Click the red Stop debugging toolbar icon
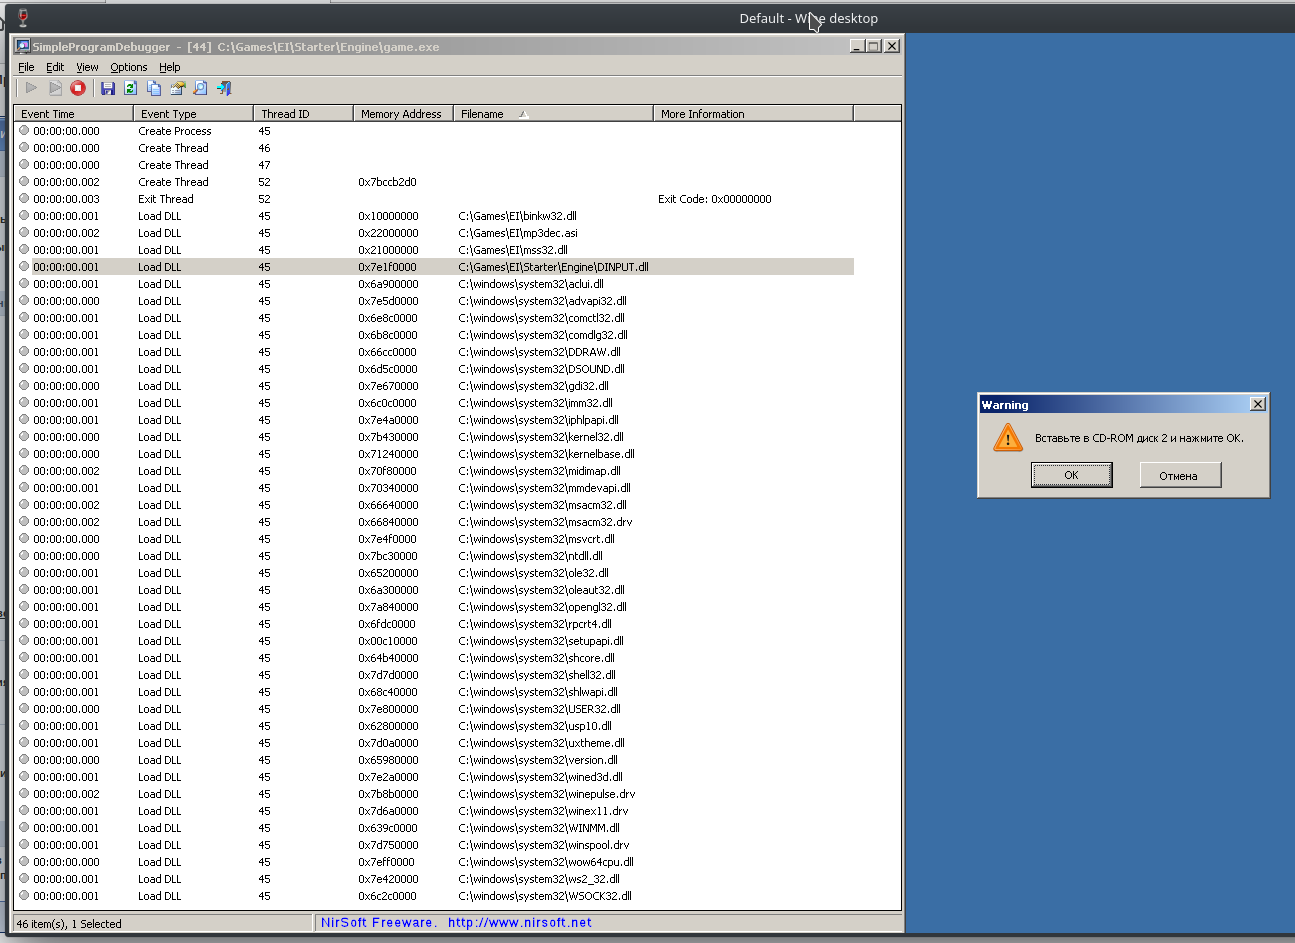 (78, 88)
